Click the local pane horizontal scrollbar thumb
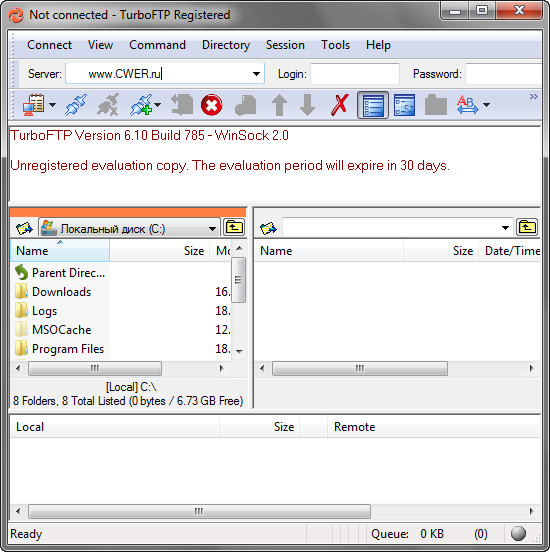The width and height of the screenshot is (550, 552). tap(95, 368)
